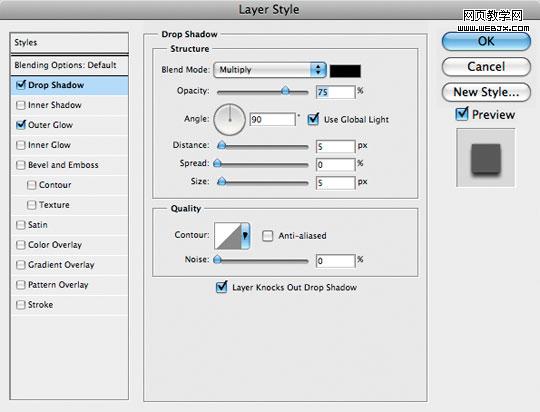Click the Size value field
This screenshot has width=540, height=412.
335,183
